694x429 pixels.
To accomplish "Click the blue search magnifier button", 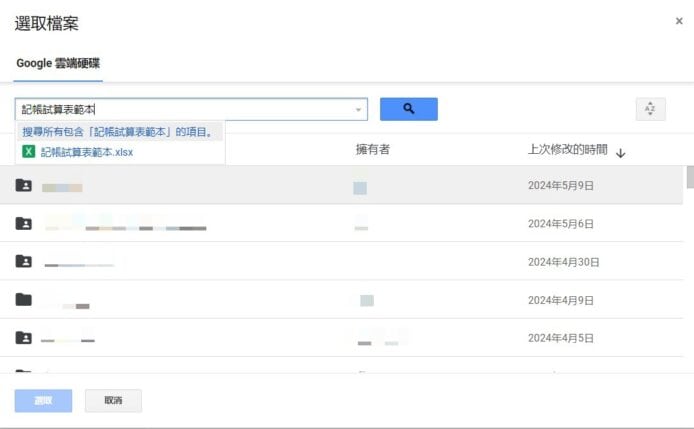I will point(408,109).
